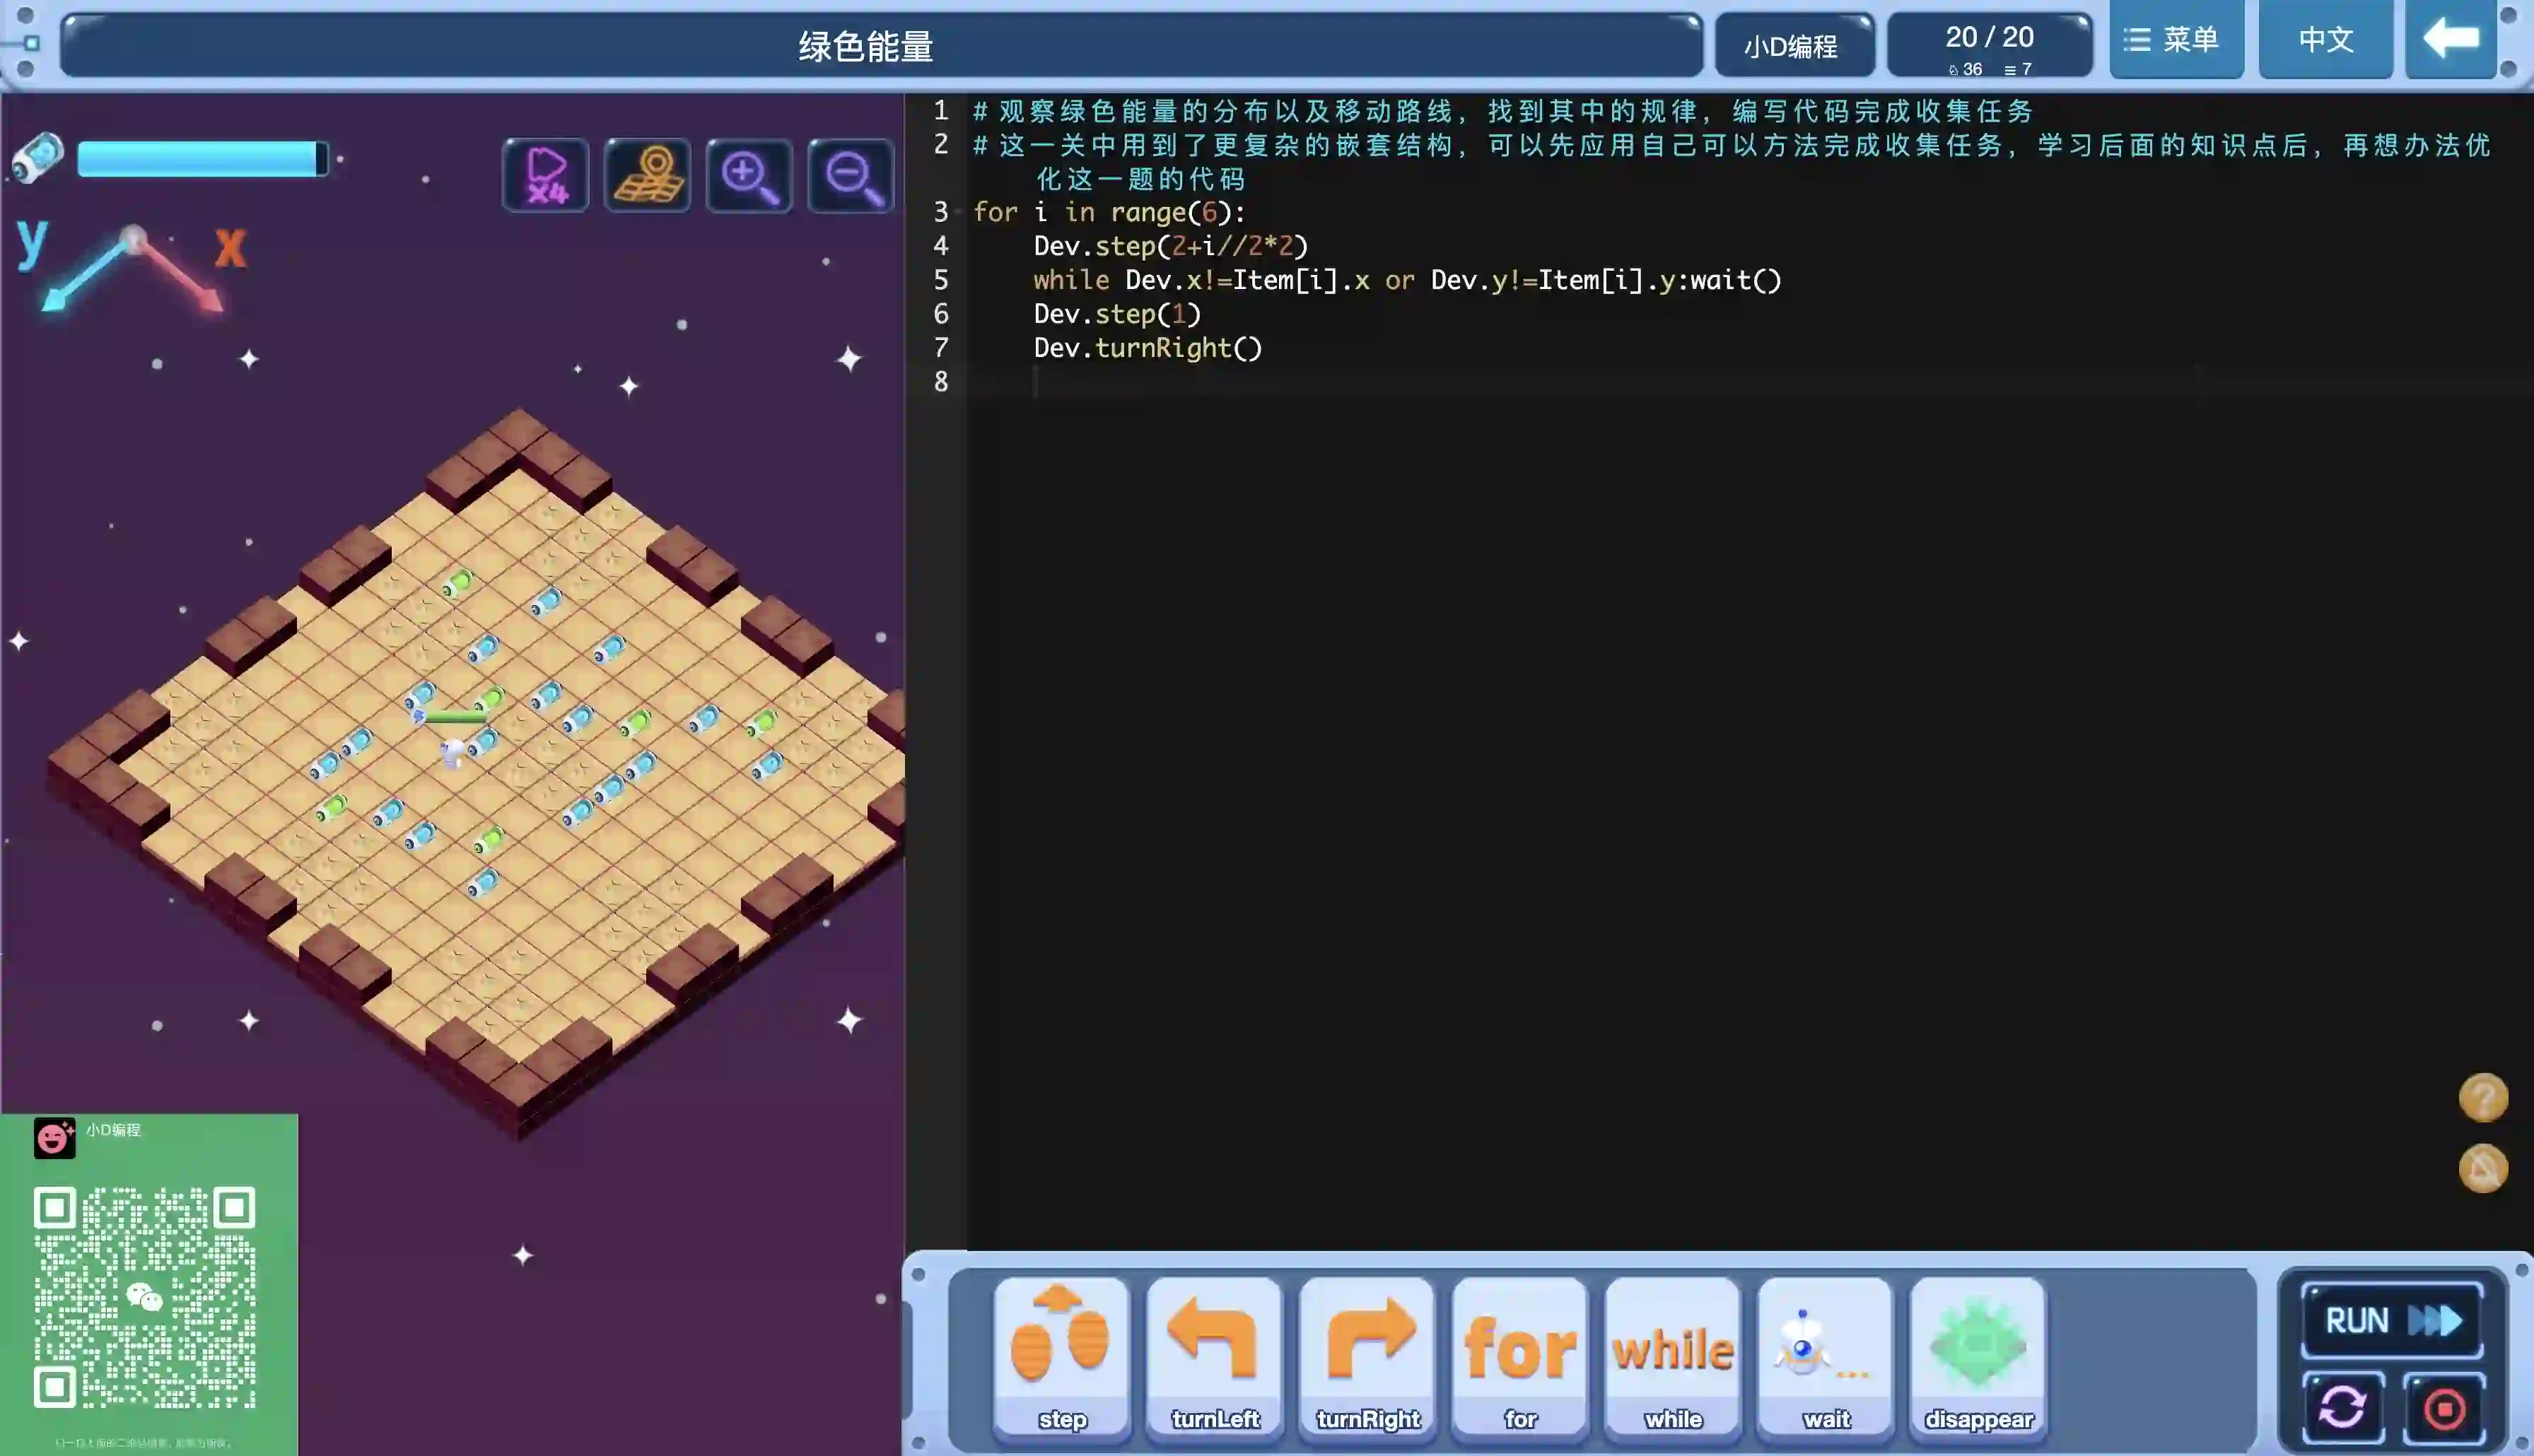Click the reset refresh button
Screen dimensions: 2534x1456
point(2343,1408)
